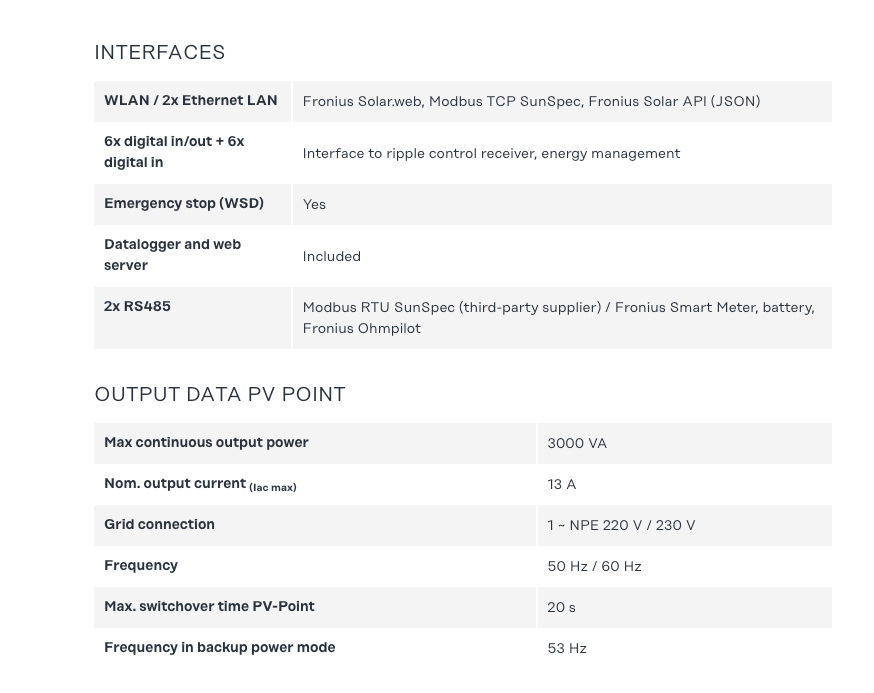Screen dimensions: 874x693
Task: Click the ripple control receiver description text
Action: click(491, 153)
